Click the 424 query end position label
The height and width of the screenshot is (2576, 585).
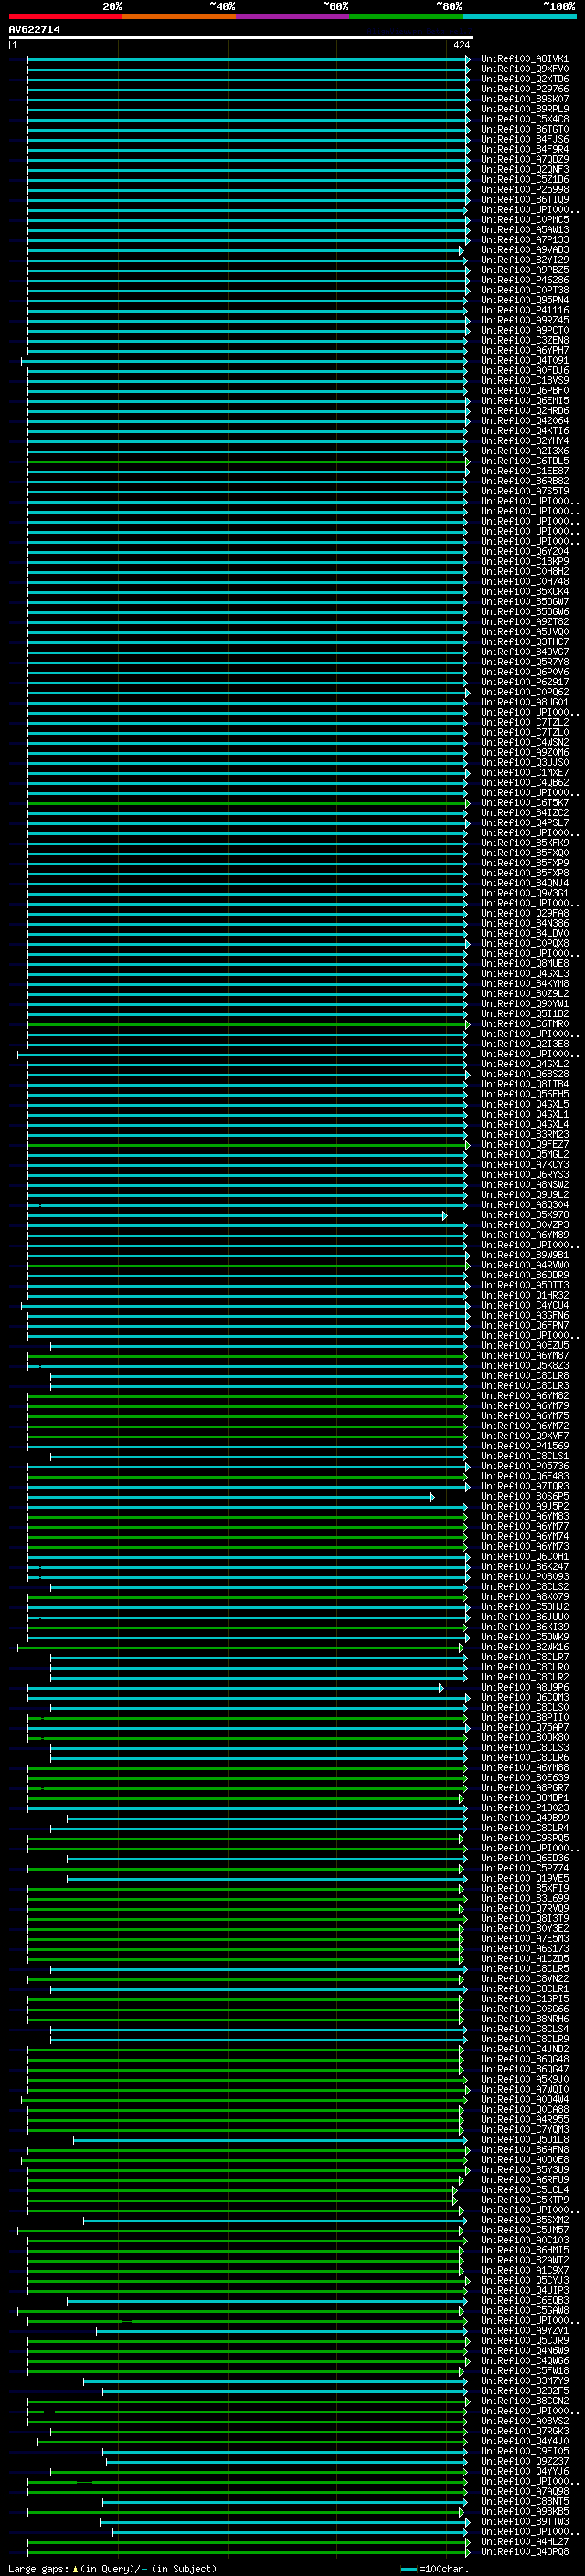pyautogui.click(x=461, y=46)
